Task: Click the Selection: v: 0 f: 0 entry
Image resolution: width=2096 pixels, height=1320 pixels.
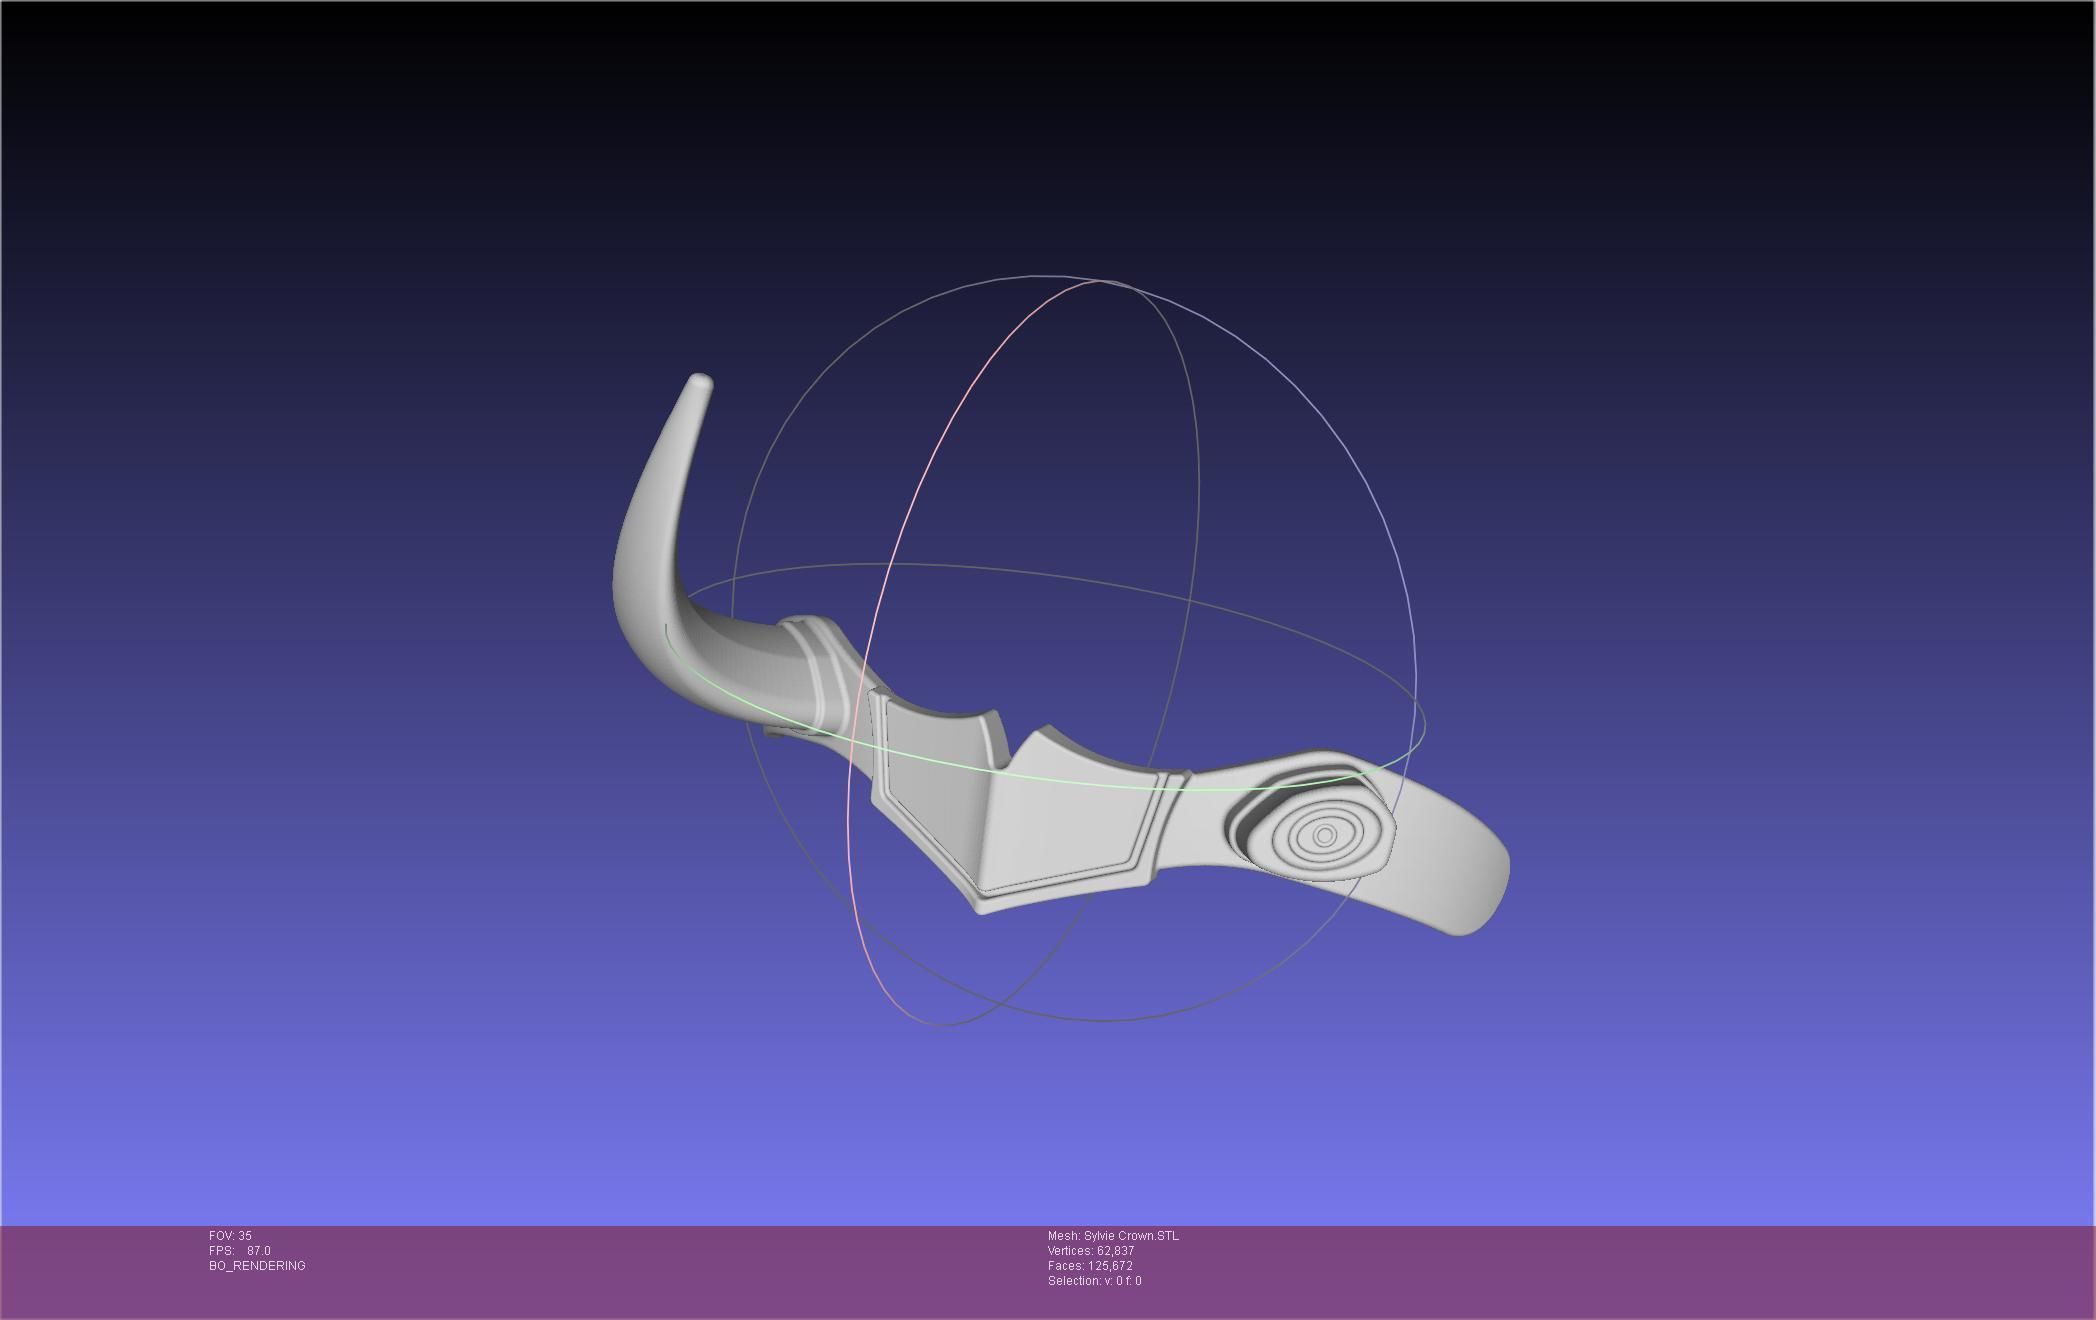Action: click(x=1094, y=1281)
